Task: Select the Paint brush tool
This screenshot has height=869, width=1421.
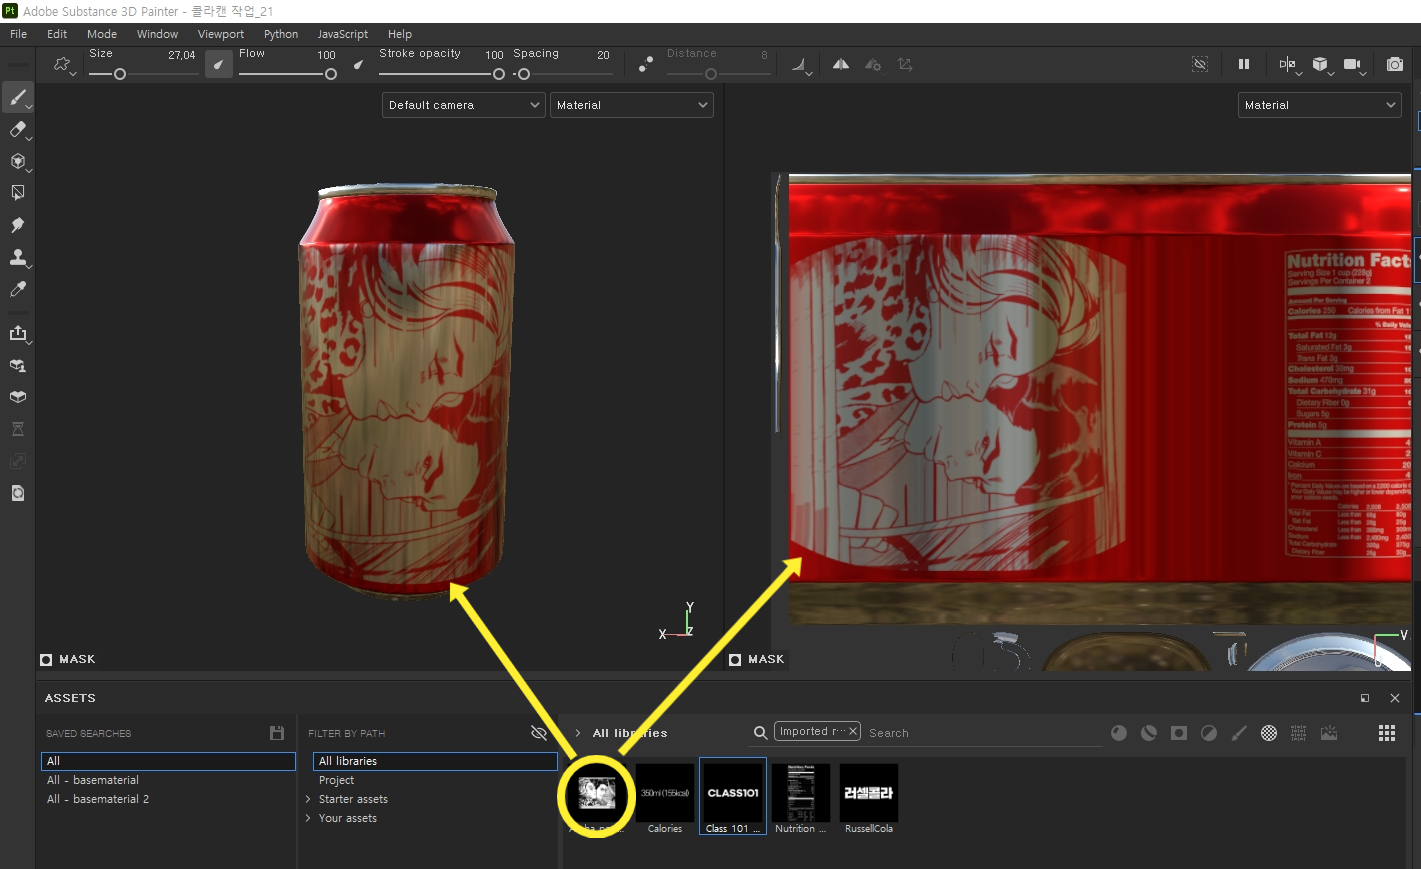Action: (17, 97)
